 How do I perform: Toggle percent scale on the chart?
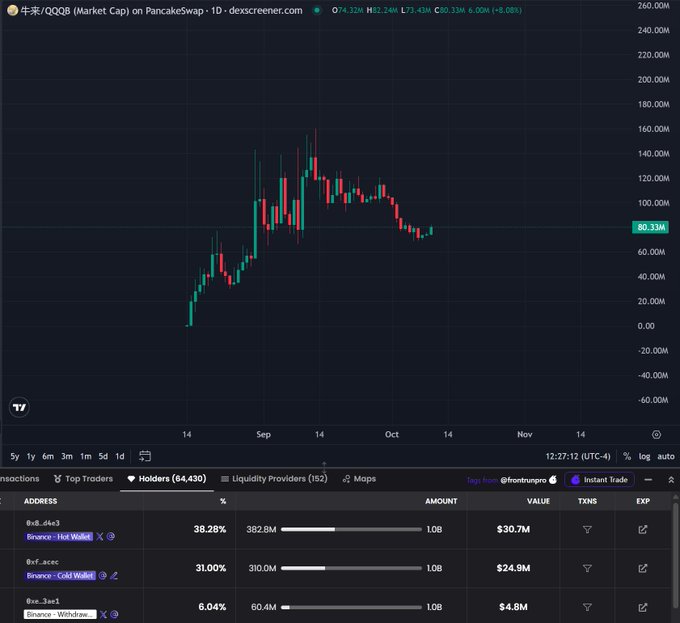click(x=627, y=456)
